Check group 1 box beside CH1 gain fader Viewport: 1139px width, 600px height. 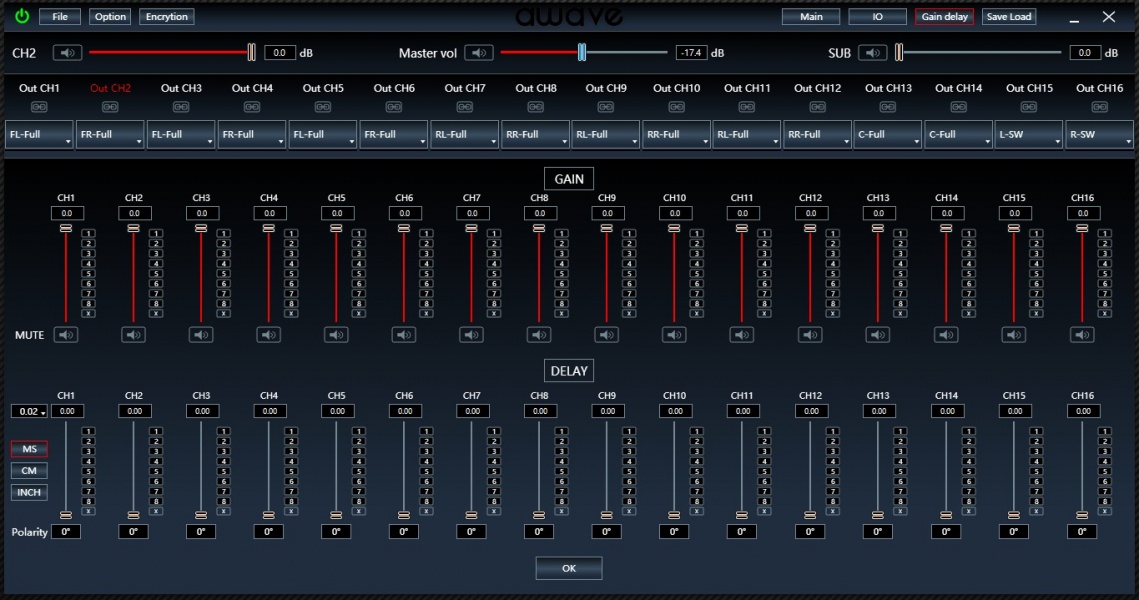coord(88,233)
